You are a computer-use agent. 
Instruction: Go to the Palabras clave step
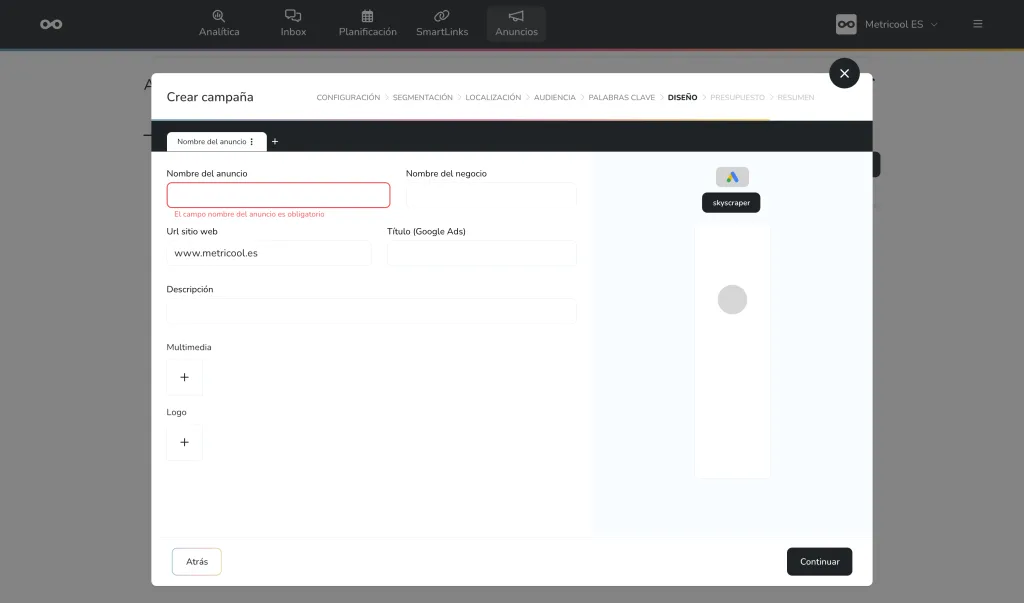point(621,98)
